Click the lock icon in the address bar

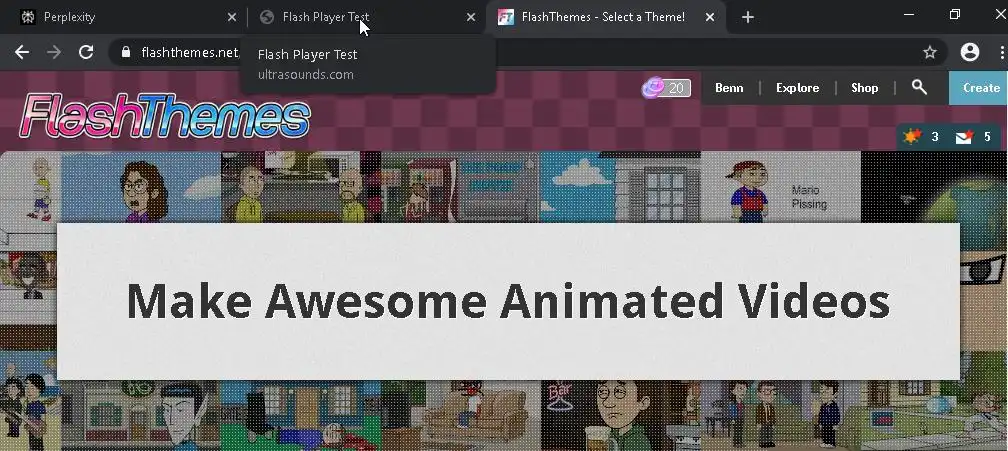(126, 53)
